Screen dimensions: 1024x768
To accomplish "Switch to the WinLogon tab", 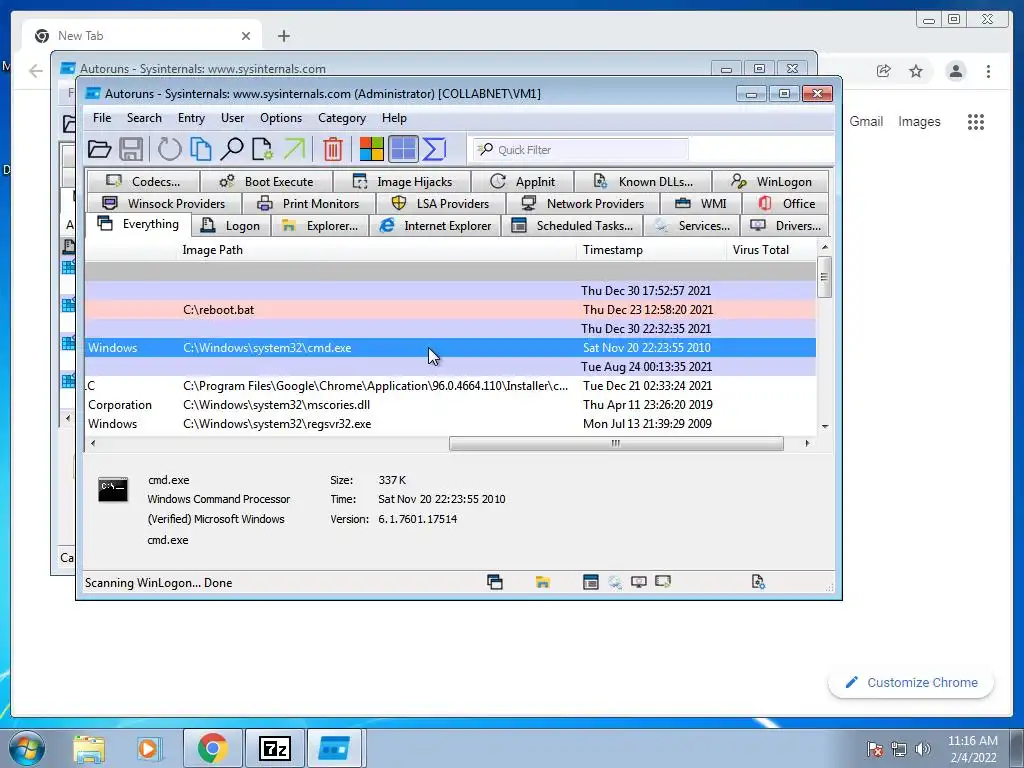I will (771, 182).
